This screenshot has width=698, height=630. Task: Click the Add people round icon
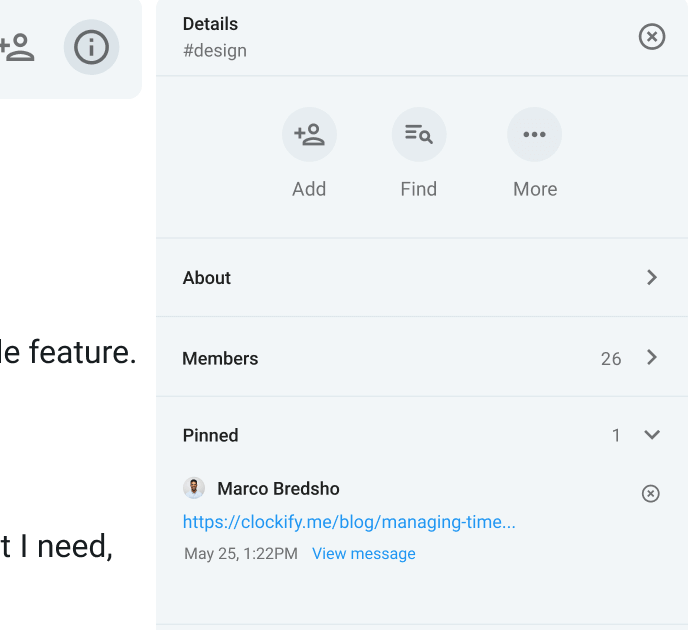[x=309, y=134]
